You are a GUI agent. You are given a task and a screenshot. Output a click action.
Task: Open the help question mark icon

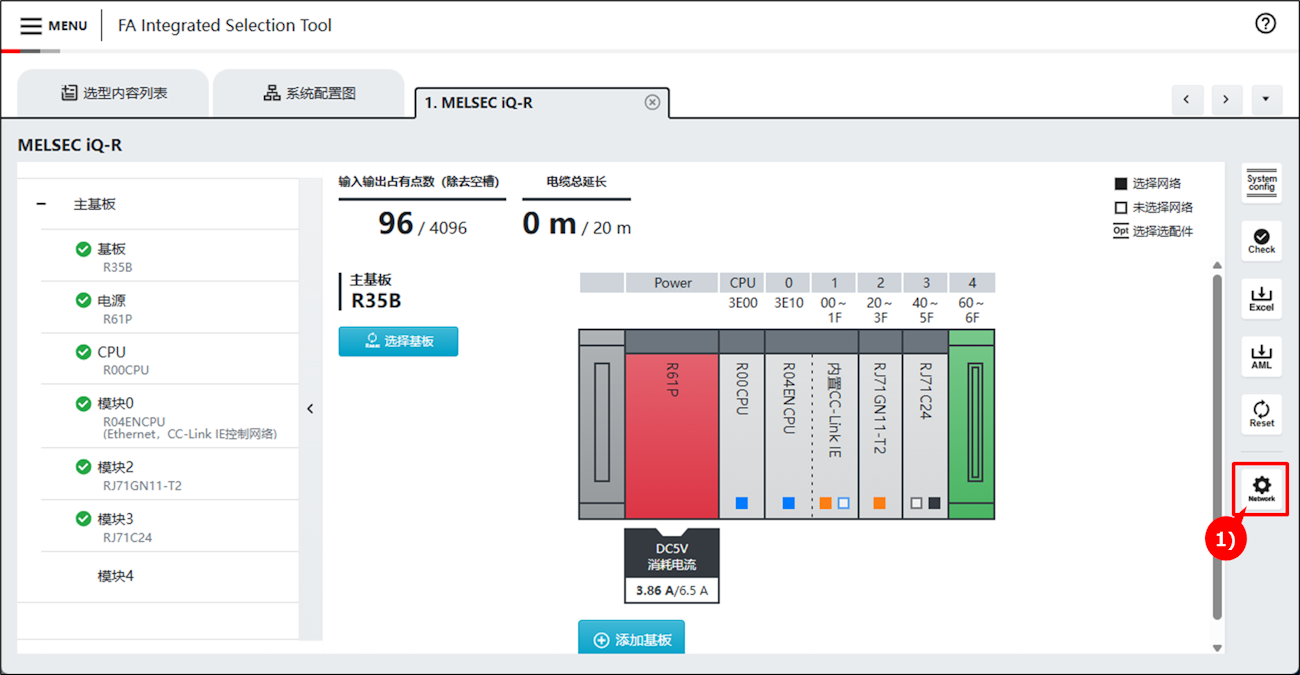pos(1265,24)
